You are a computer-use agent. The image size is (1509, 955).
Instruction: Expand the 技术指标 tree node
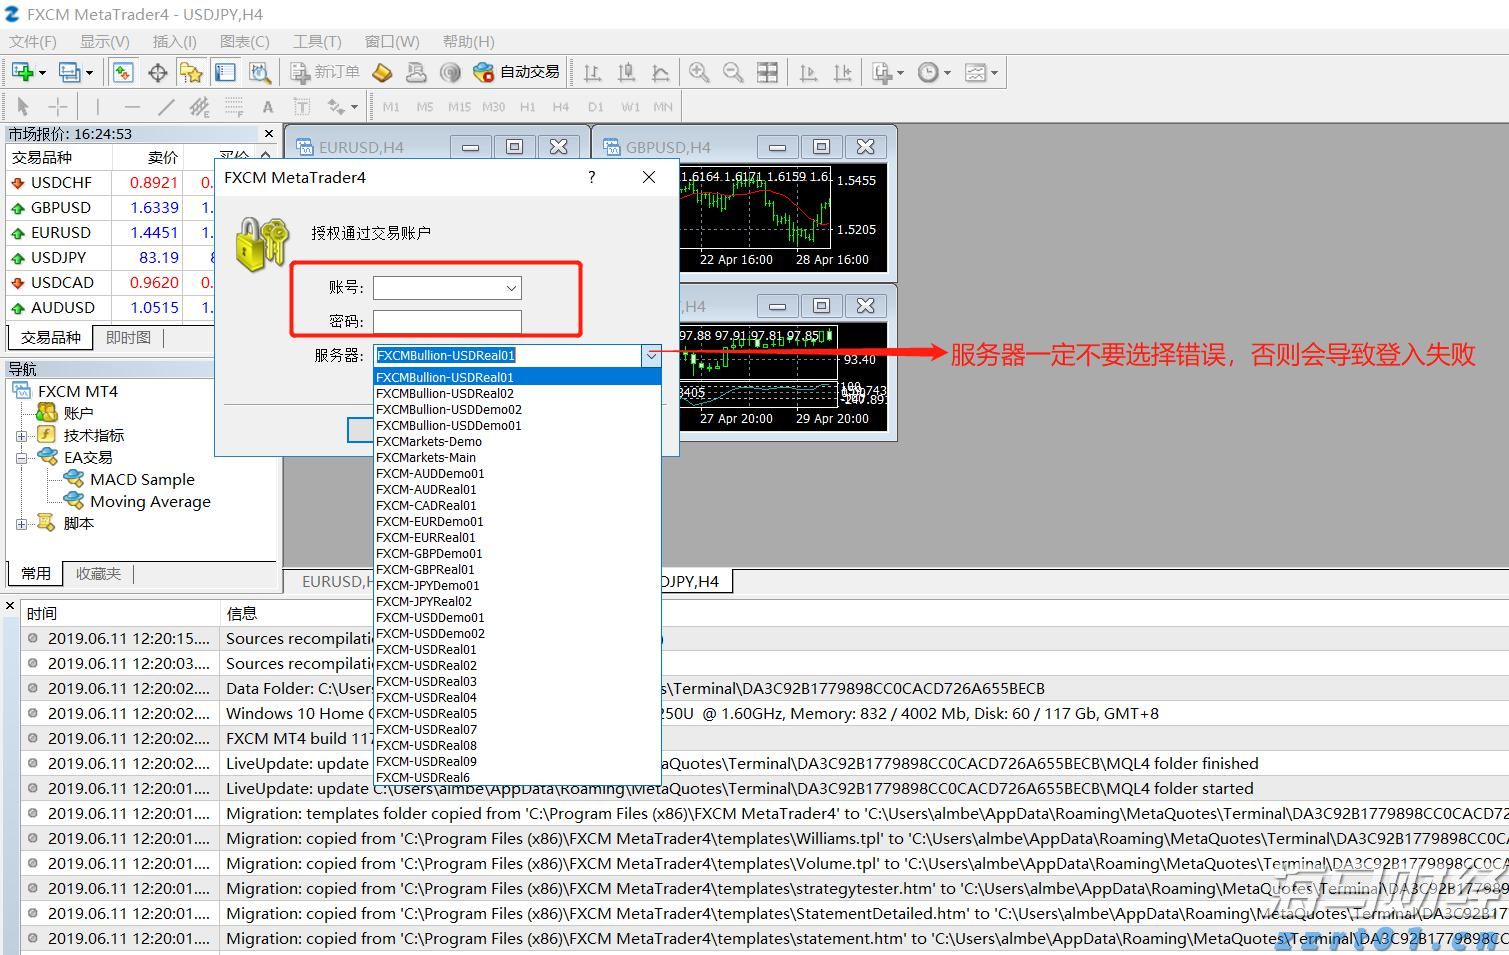23,434
